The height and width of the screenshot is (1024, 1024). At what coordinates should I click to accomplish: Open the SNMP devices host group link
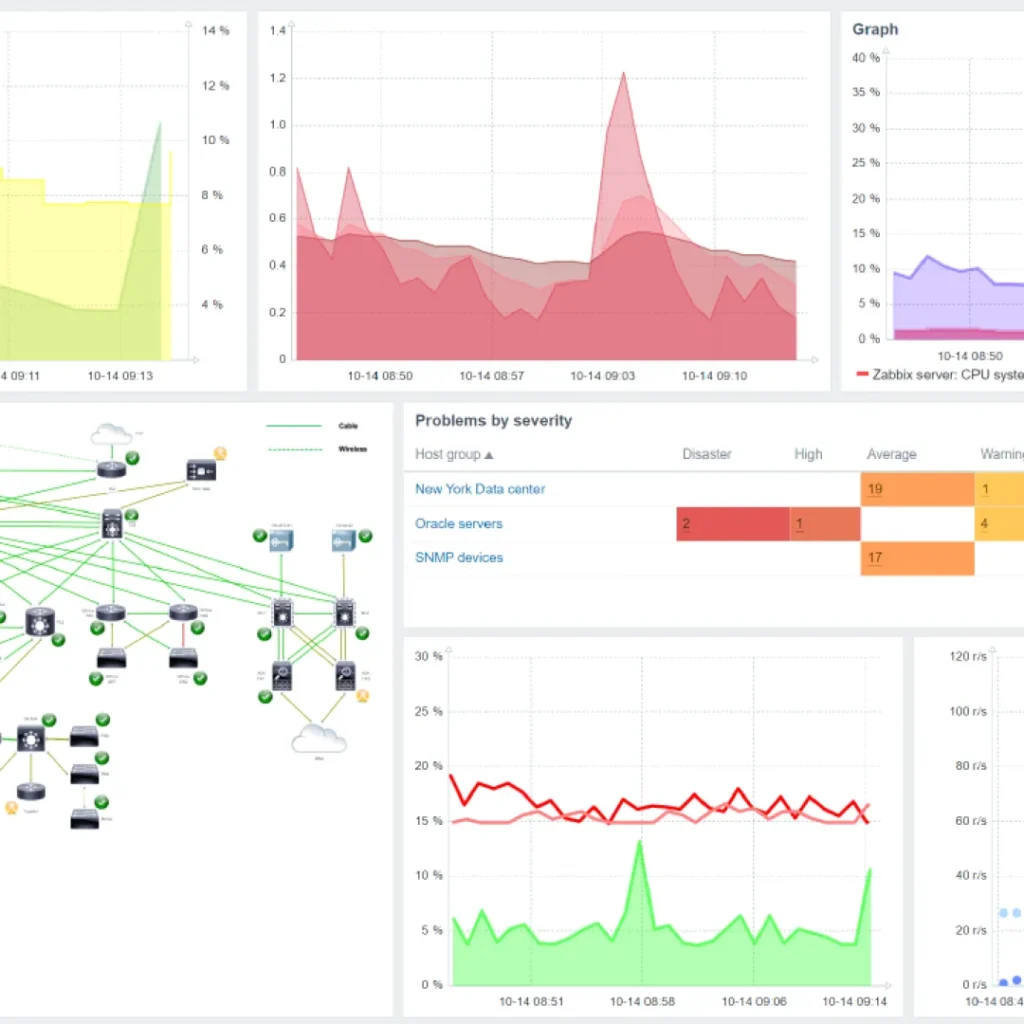click(459, 558)
